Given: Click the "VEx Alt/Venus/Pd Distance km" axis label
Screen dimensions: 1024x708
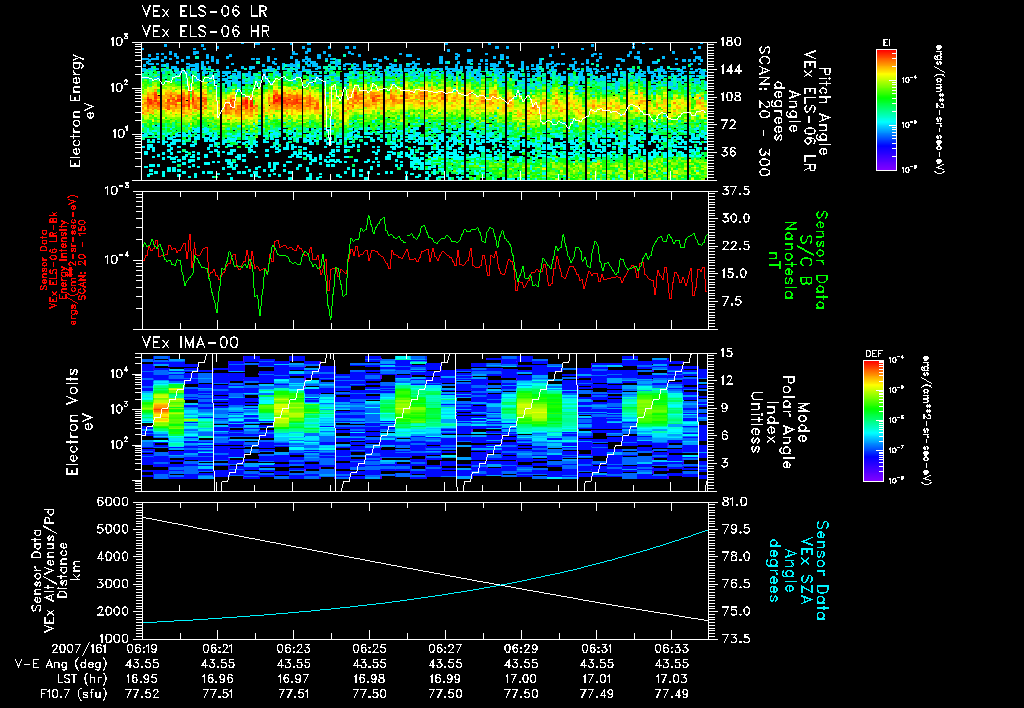Looking at the screenshot, I should pos(57,570).
